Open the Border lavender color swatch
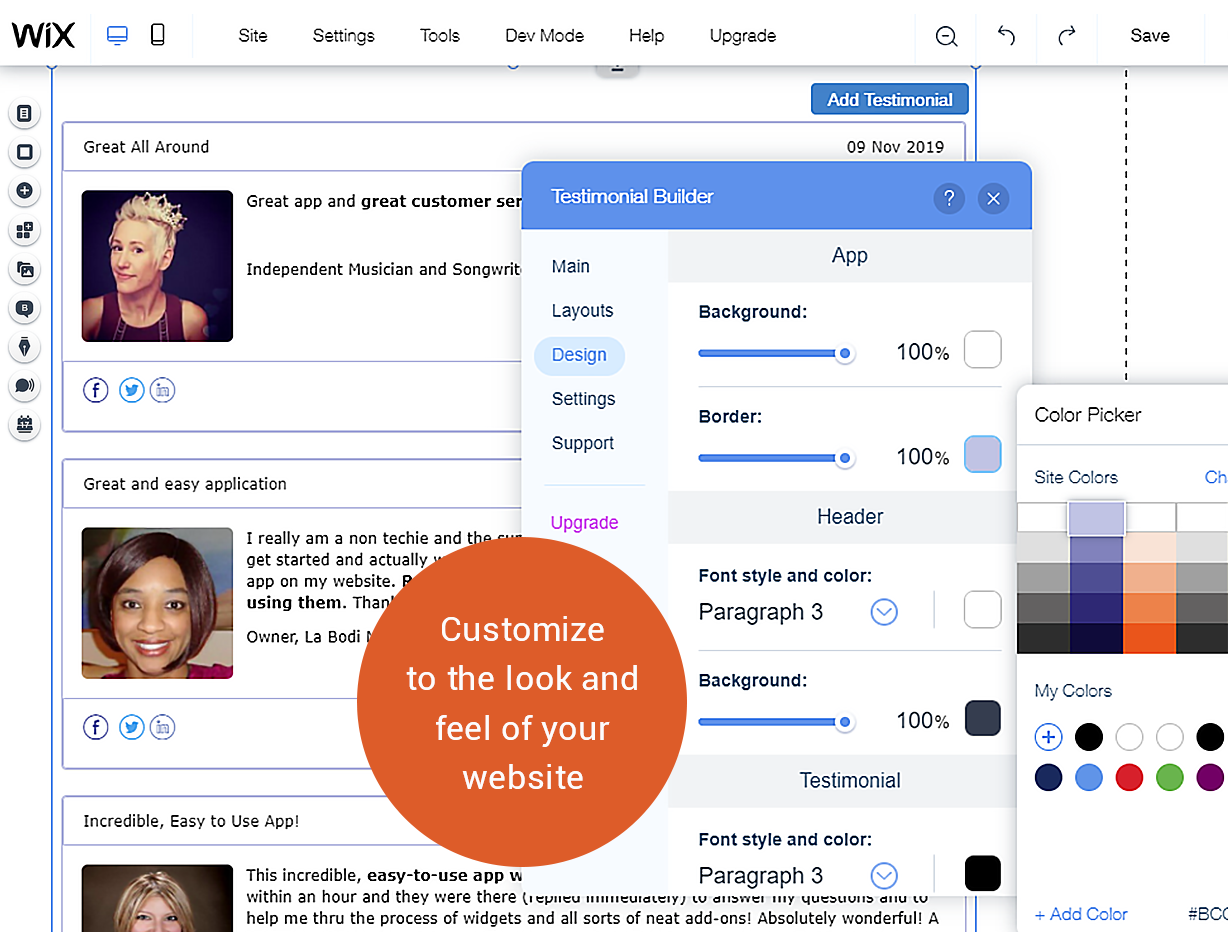1228x932 pixels. point(982,454)
